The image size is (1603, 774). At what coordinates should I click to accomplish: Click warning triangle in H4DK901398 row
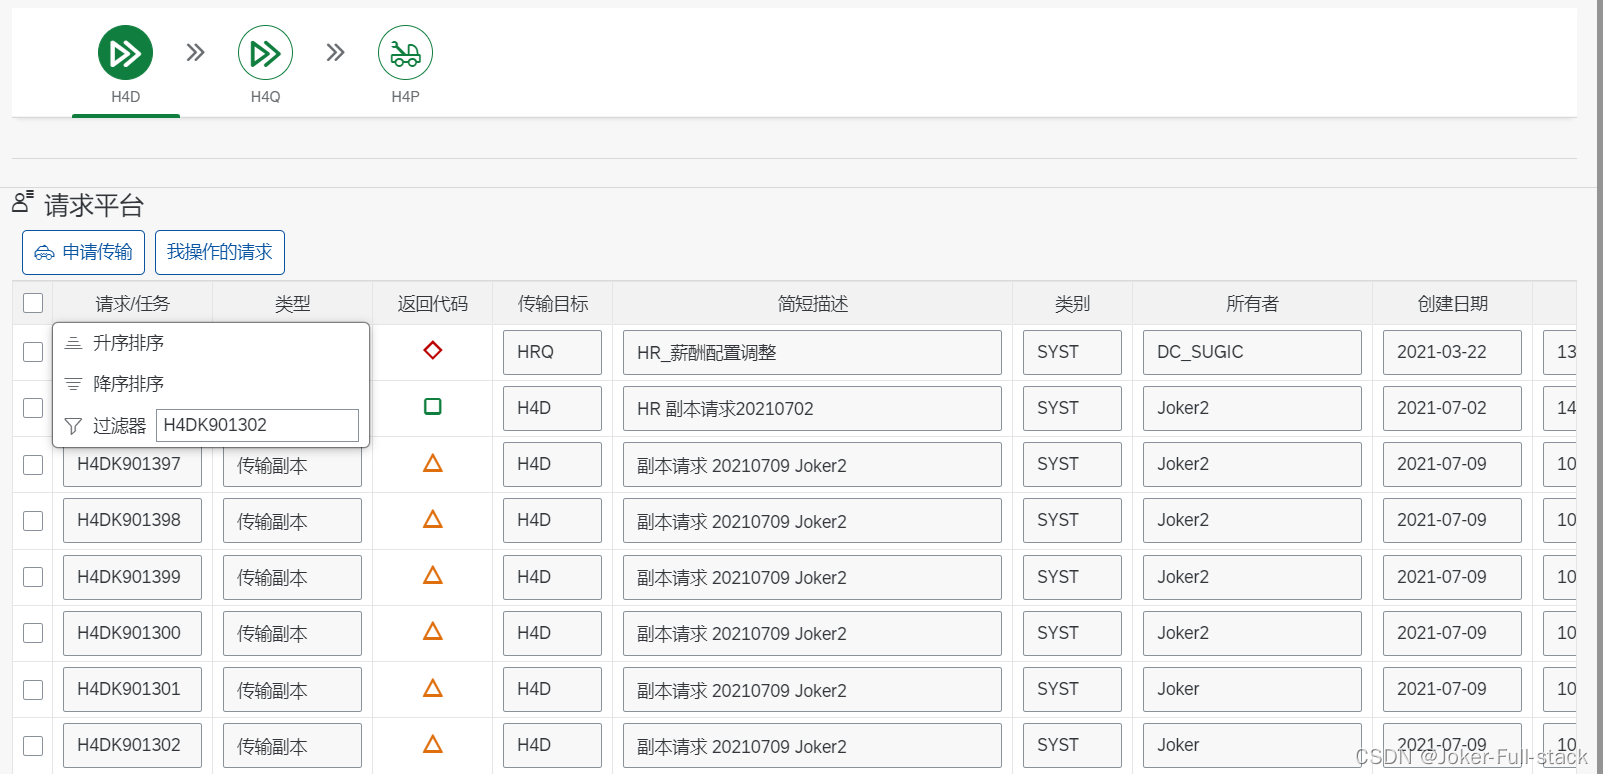pyautogui.click(x=433, y=519)
